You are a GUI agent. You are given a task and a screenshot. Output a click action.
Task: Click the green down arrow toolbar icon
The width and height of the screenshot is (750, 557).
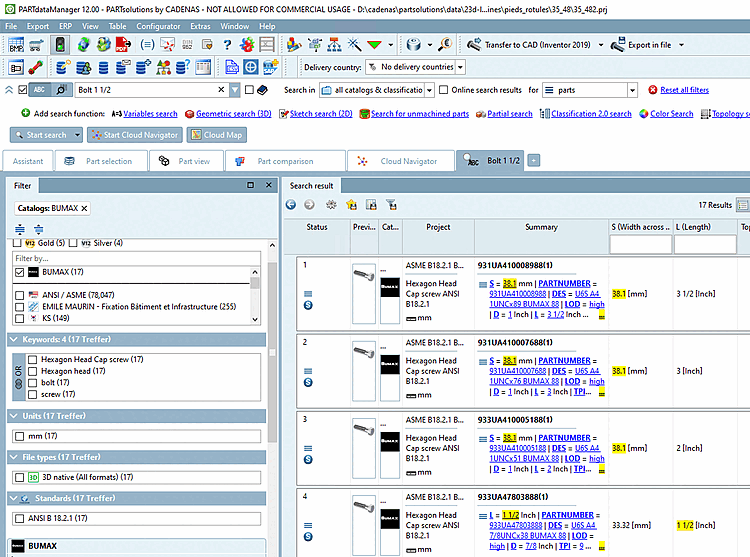(x=374, y=45)
